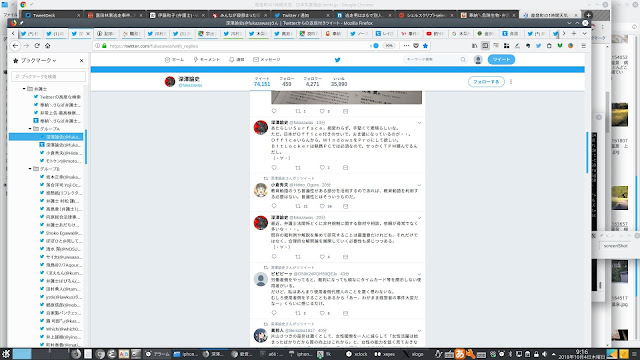
Task: Go back with Firefox back arrow
Action: click(15, 46)
